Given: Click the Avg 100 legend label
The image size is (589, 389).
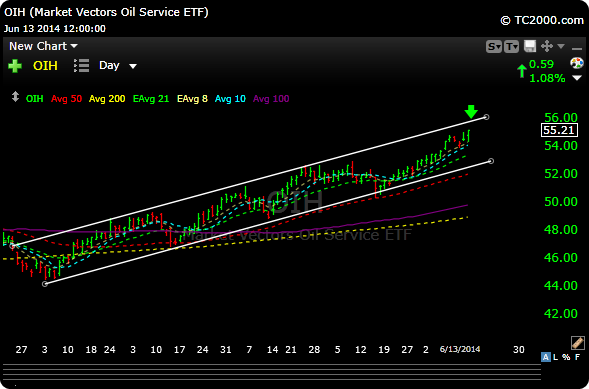Looking at the screenshot, I should coord(271,99).
